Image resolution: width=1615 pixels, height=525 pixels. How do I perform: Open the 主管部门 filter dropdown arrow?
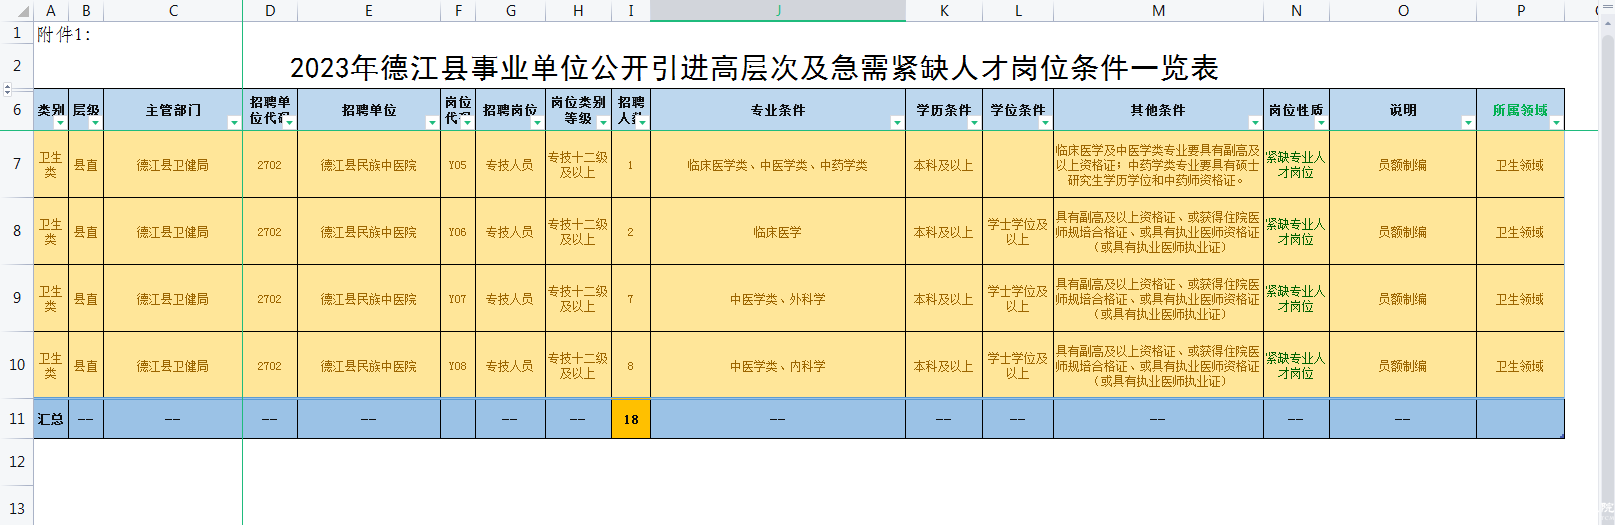point(234,123)
